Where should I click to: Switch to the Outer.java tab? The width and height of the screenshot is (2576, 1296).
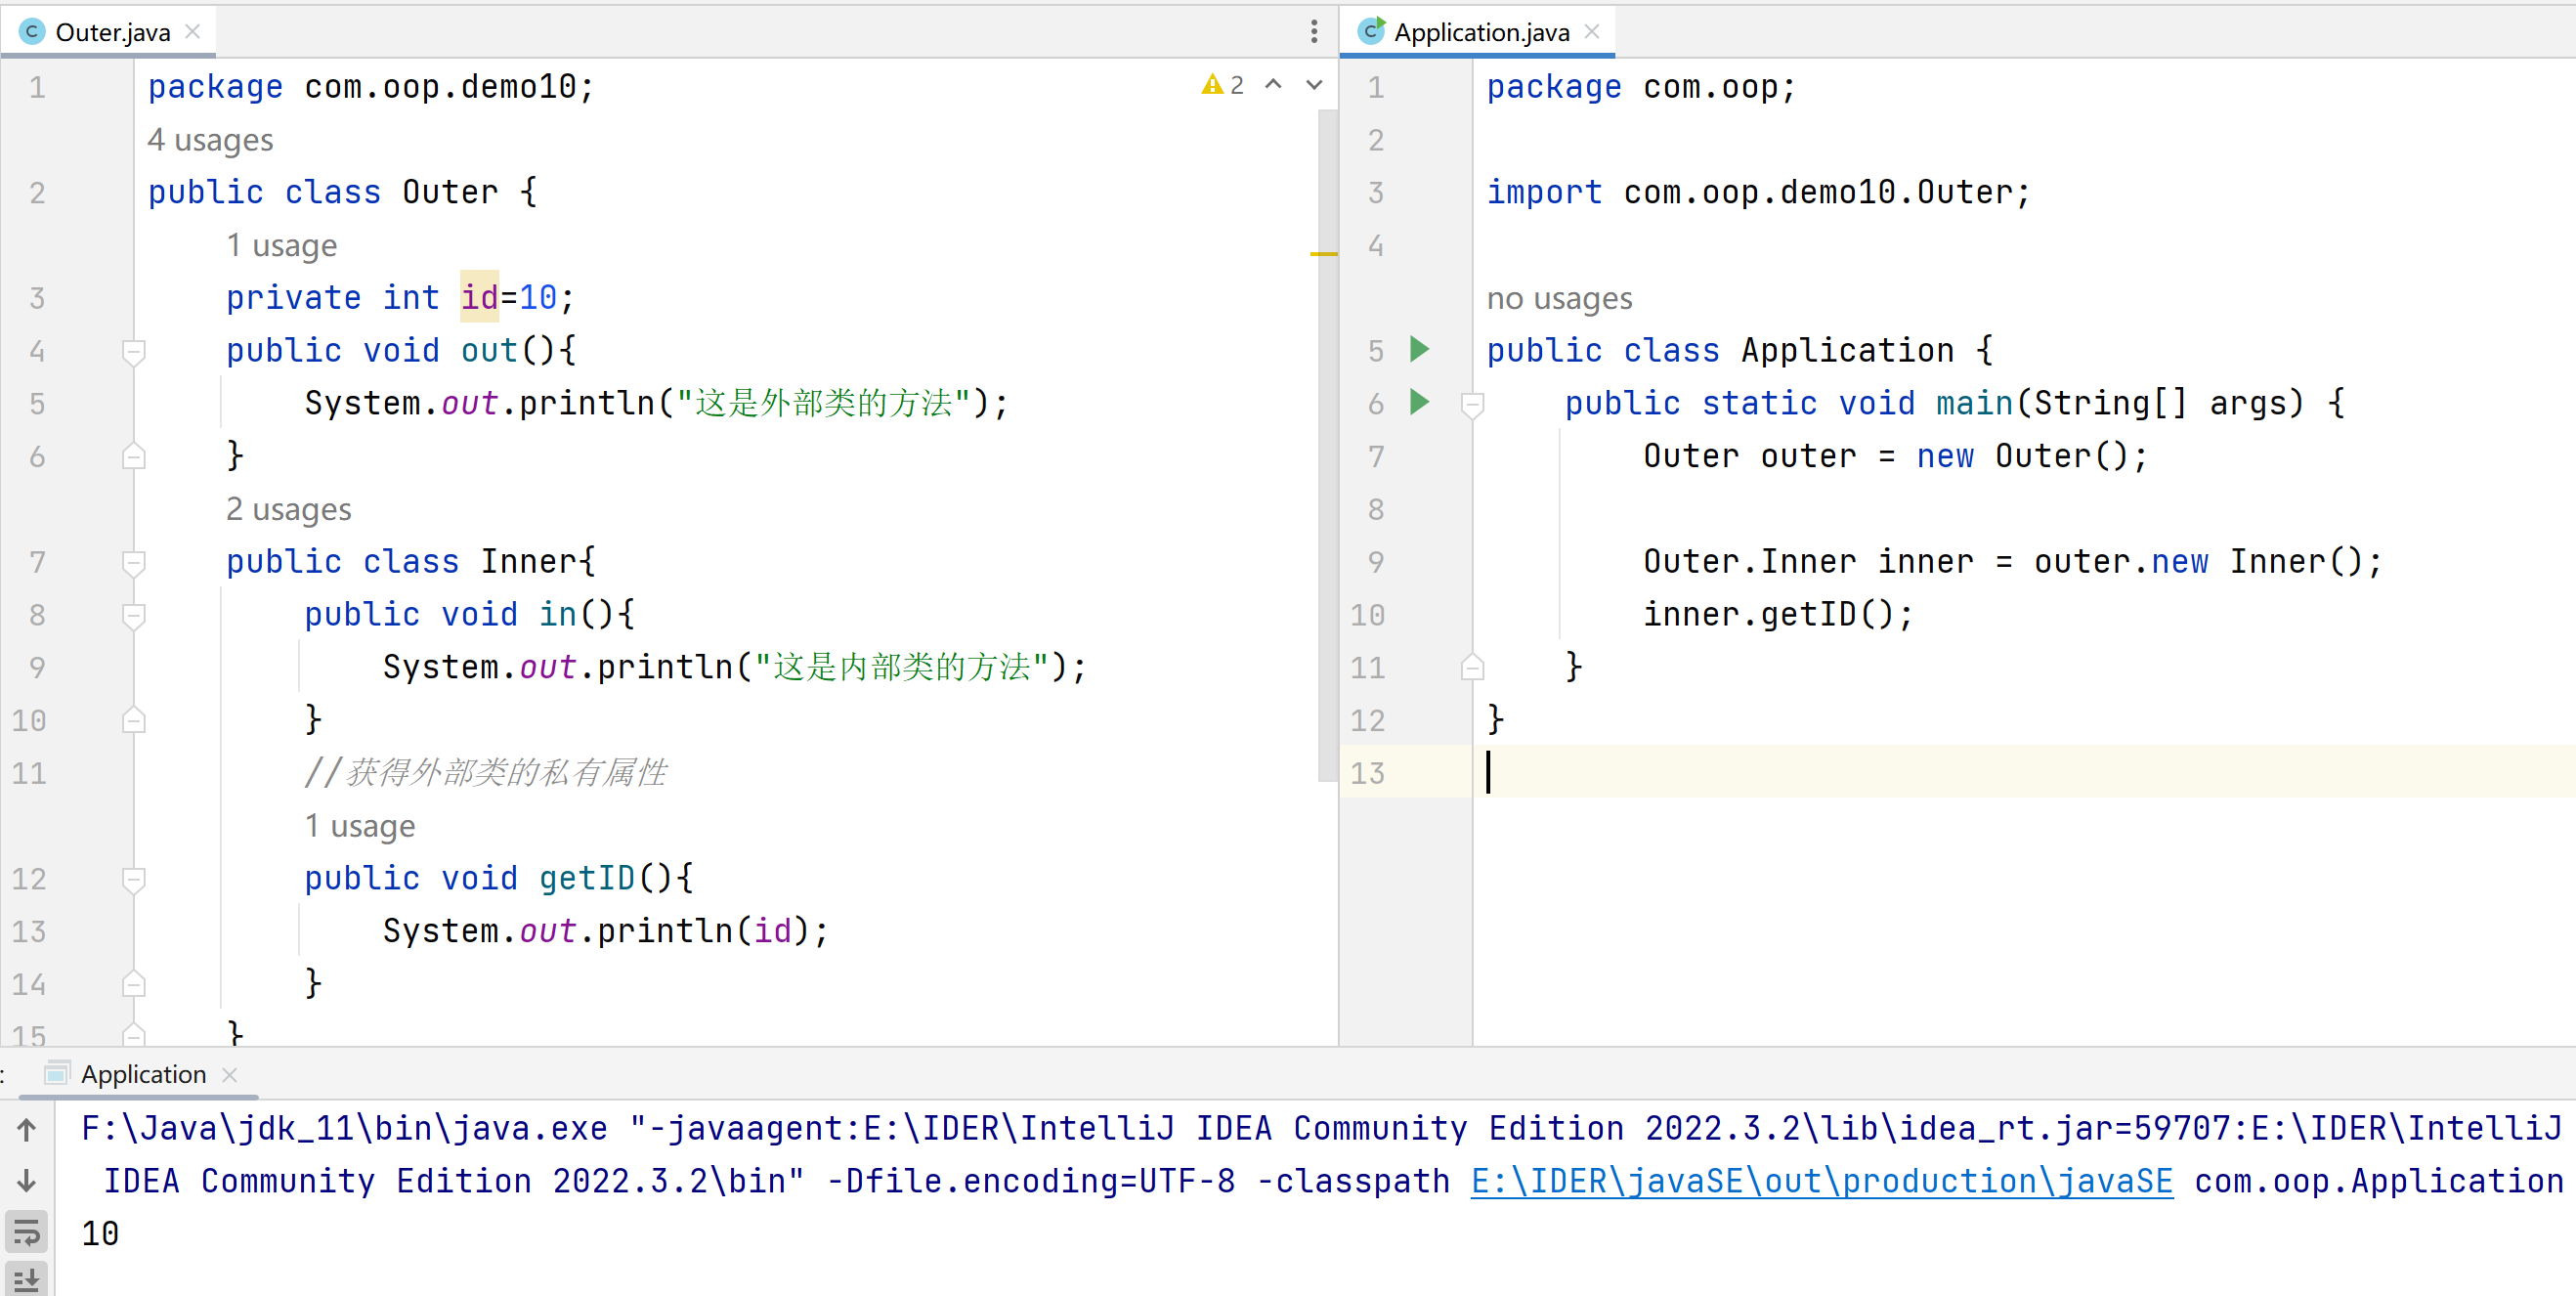pos(112,32)
